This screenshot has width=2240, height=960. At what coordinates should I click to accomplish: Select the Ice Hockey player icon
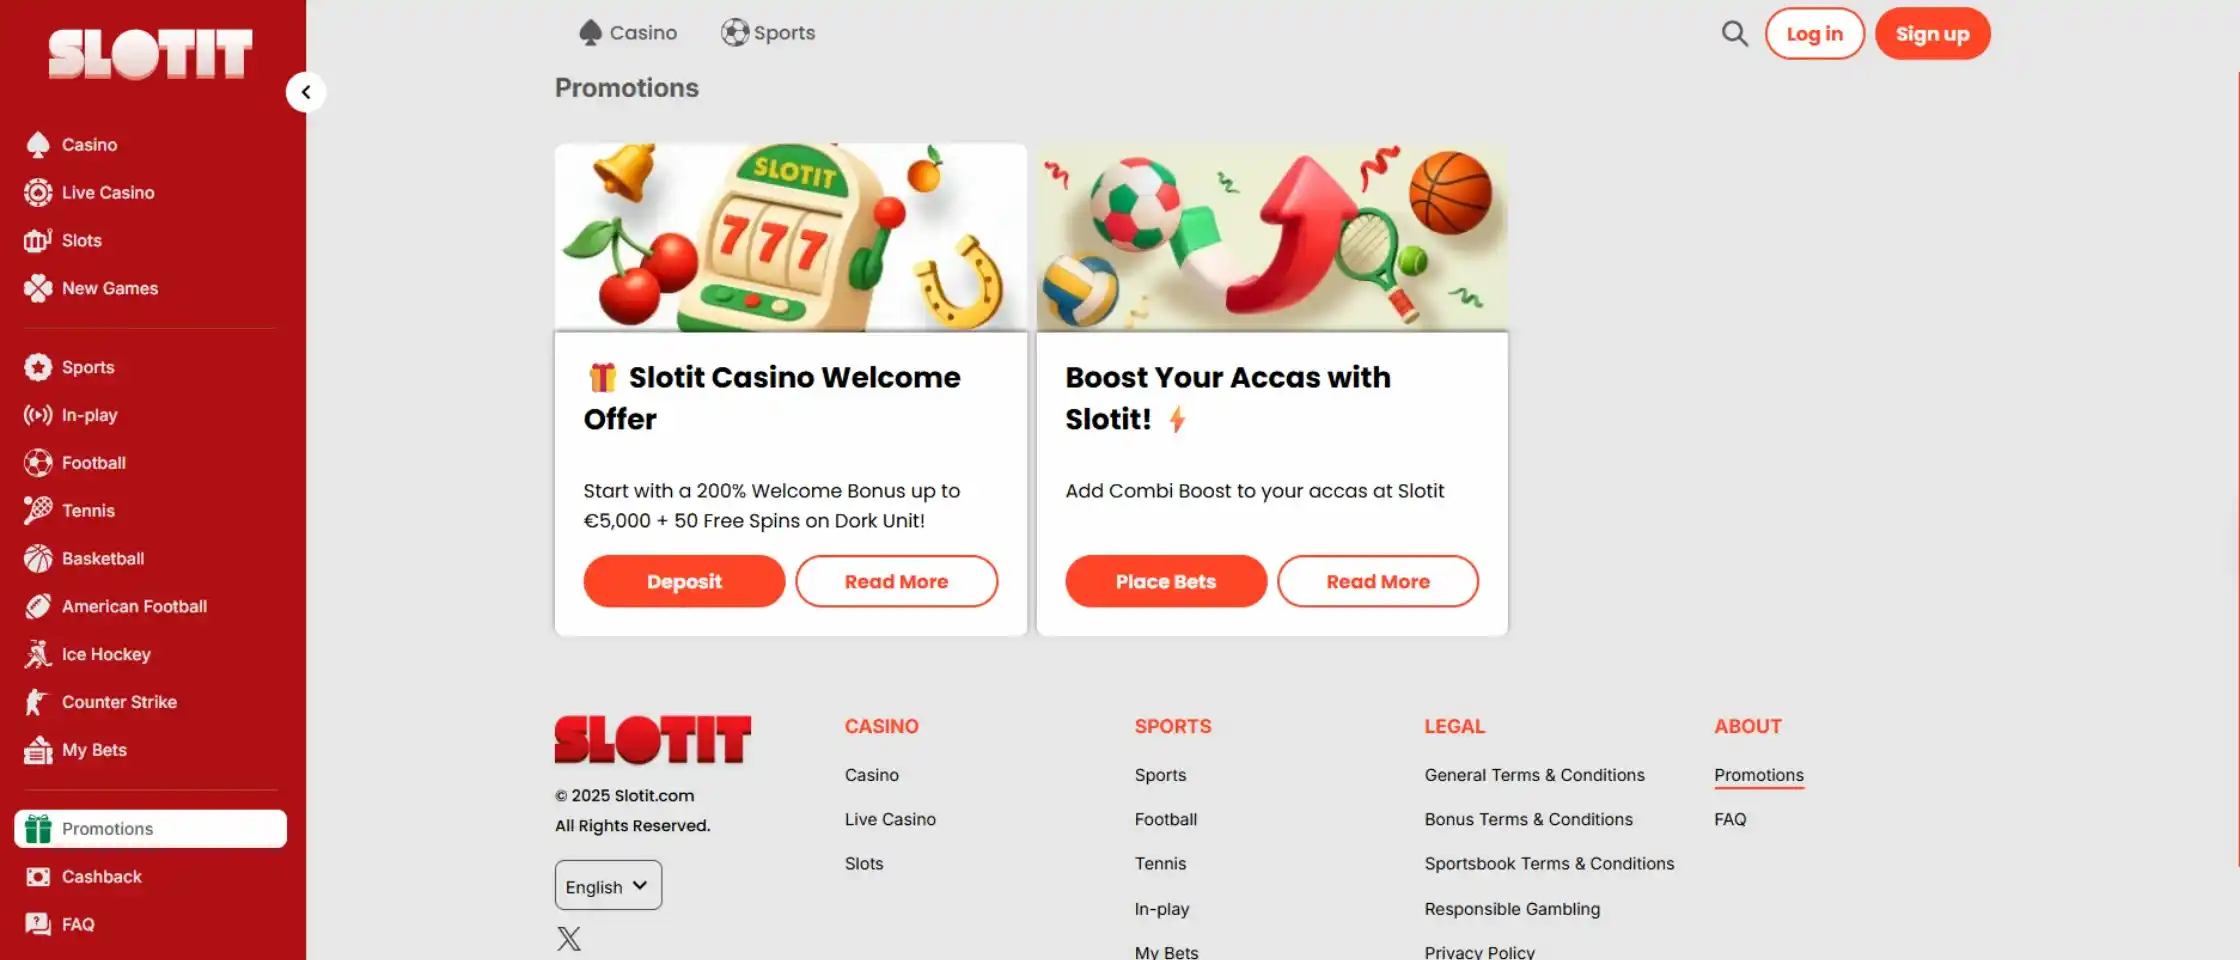[x=38, y=654]
